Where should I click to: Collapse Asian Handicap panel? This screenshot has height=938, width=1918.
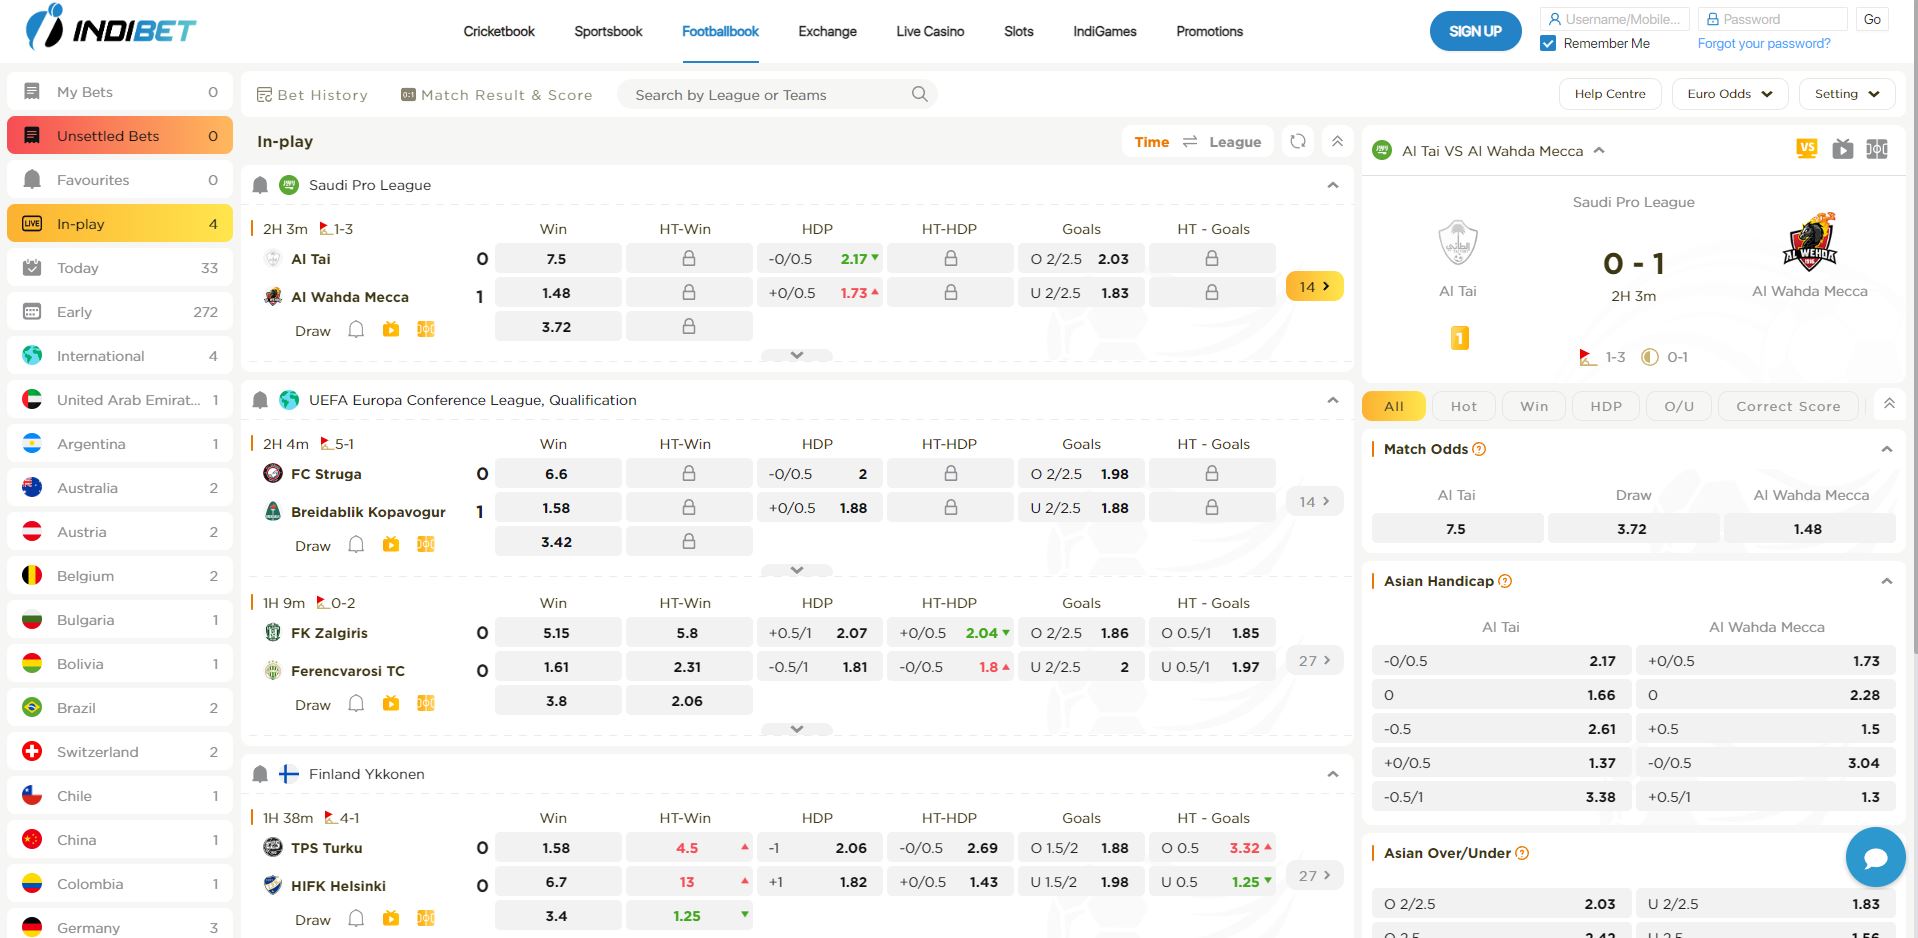click(x=1886, y=581)
